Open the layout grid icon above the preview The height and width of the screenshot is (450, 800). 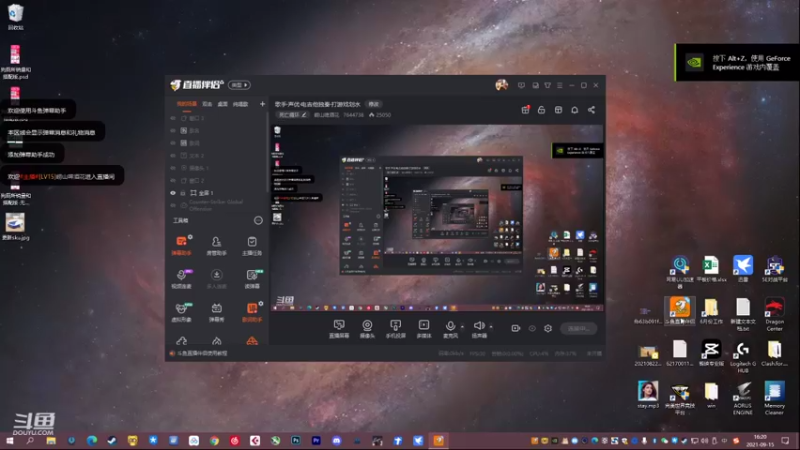(558, 110)
